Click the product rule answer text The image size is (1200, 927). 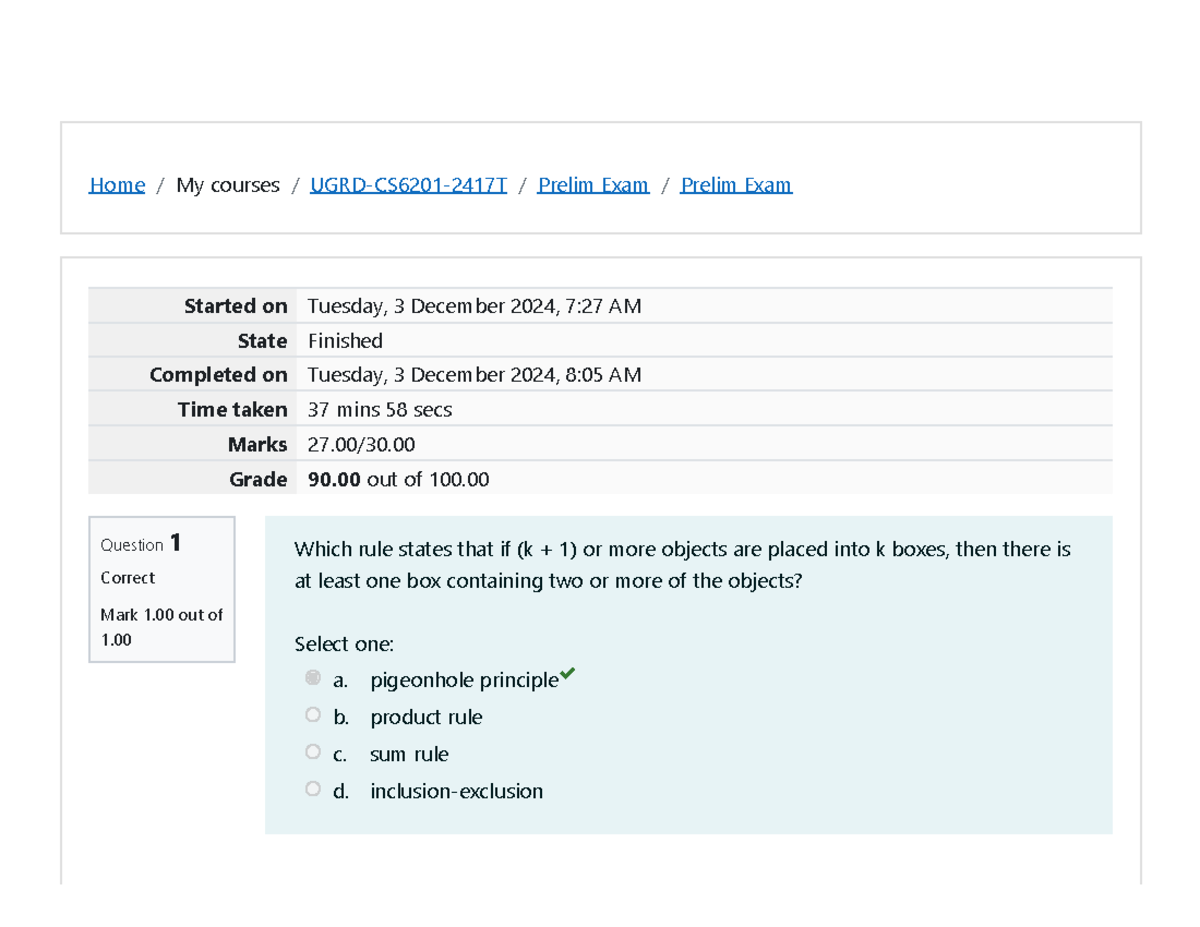(x=426, y=718)
